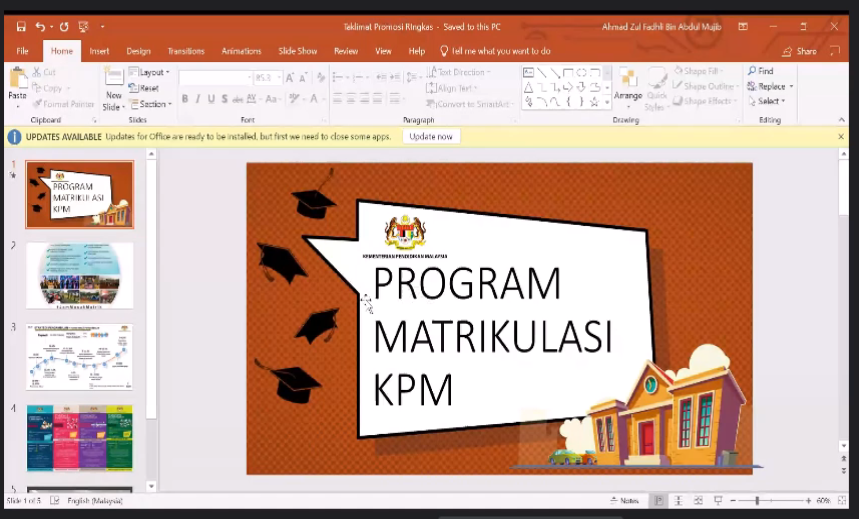Toggle text shadow
Screen dimensions: 859x519
[x=224, y=99]
